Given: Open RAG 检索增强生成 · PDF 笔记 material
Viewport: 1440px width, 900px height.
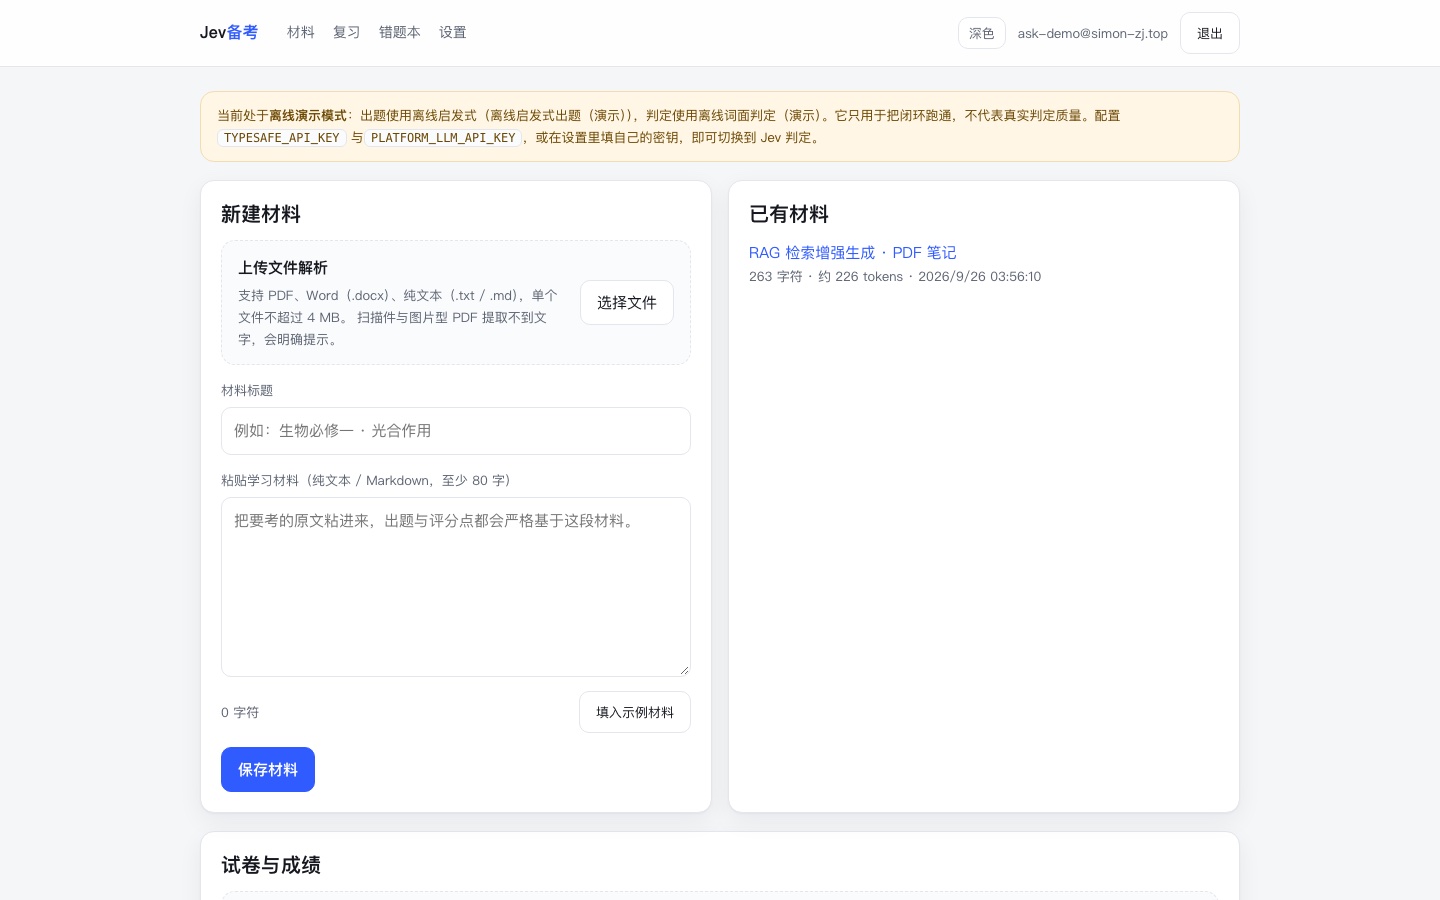Looking at the screenshot, I should click(x=853, y=253).
